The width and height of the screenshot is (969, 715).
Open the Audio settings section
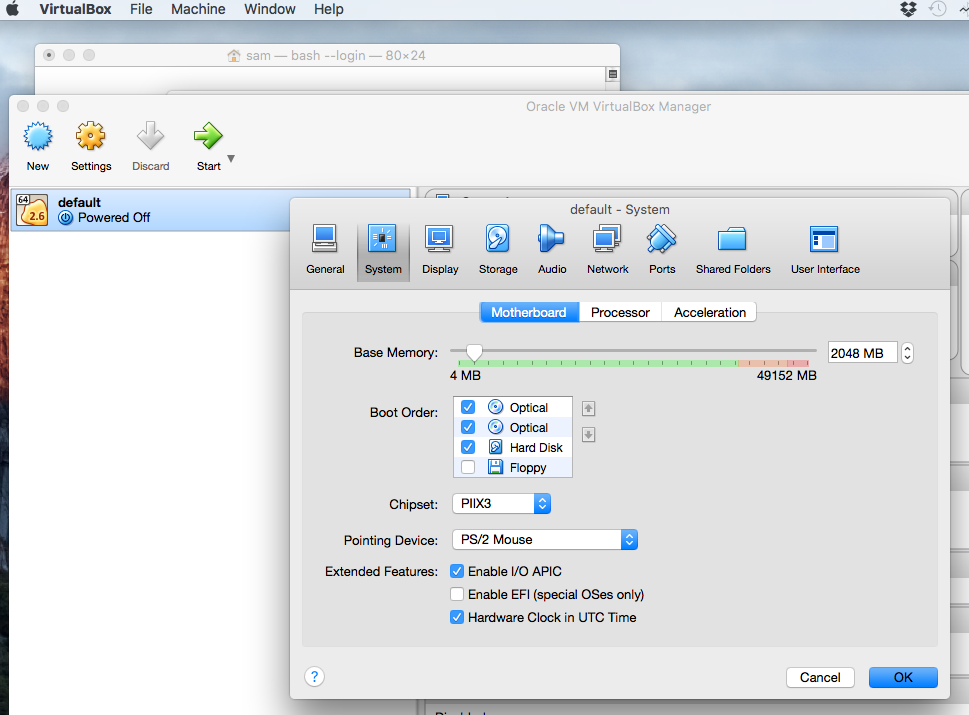(552, 250)
